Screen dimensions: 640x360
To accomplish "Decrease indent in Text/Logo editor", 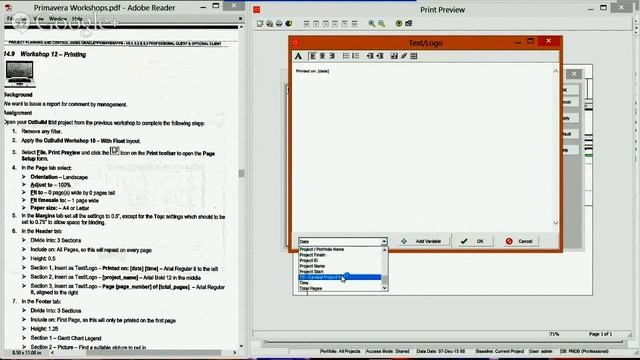I will pos(370,56).
